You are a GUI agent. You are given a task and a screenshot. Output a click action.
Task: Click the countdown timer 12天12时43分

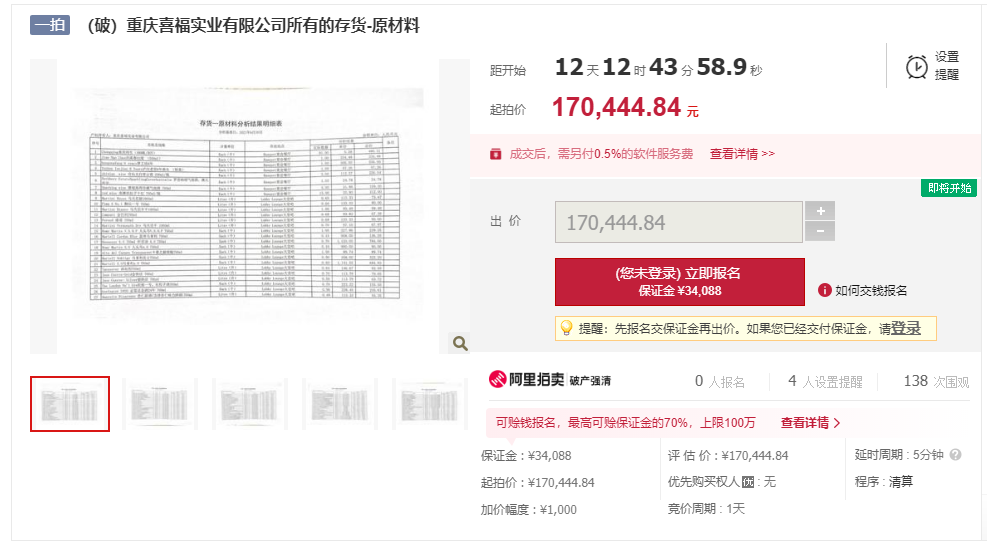[658, 67]
